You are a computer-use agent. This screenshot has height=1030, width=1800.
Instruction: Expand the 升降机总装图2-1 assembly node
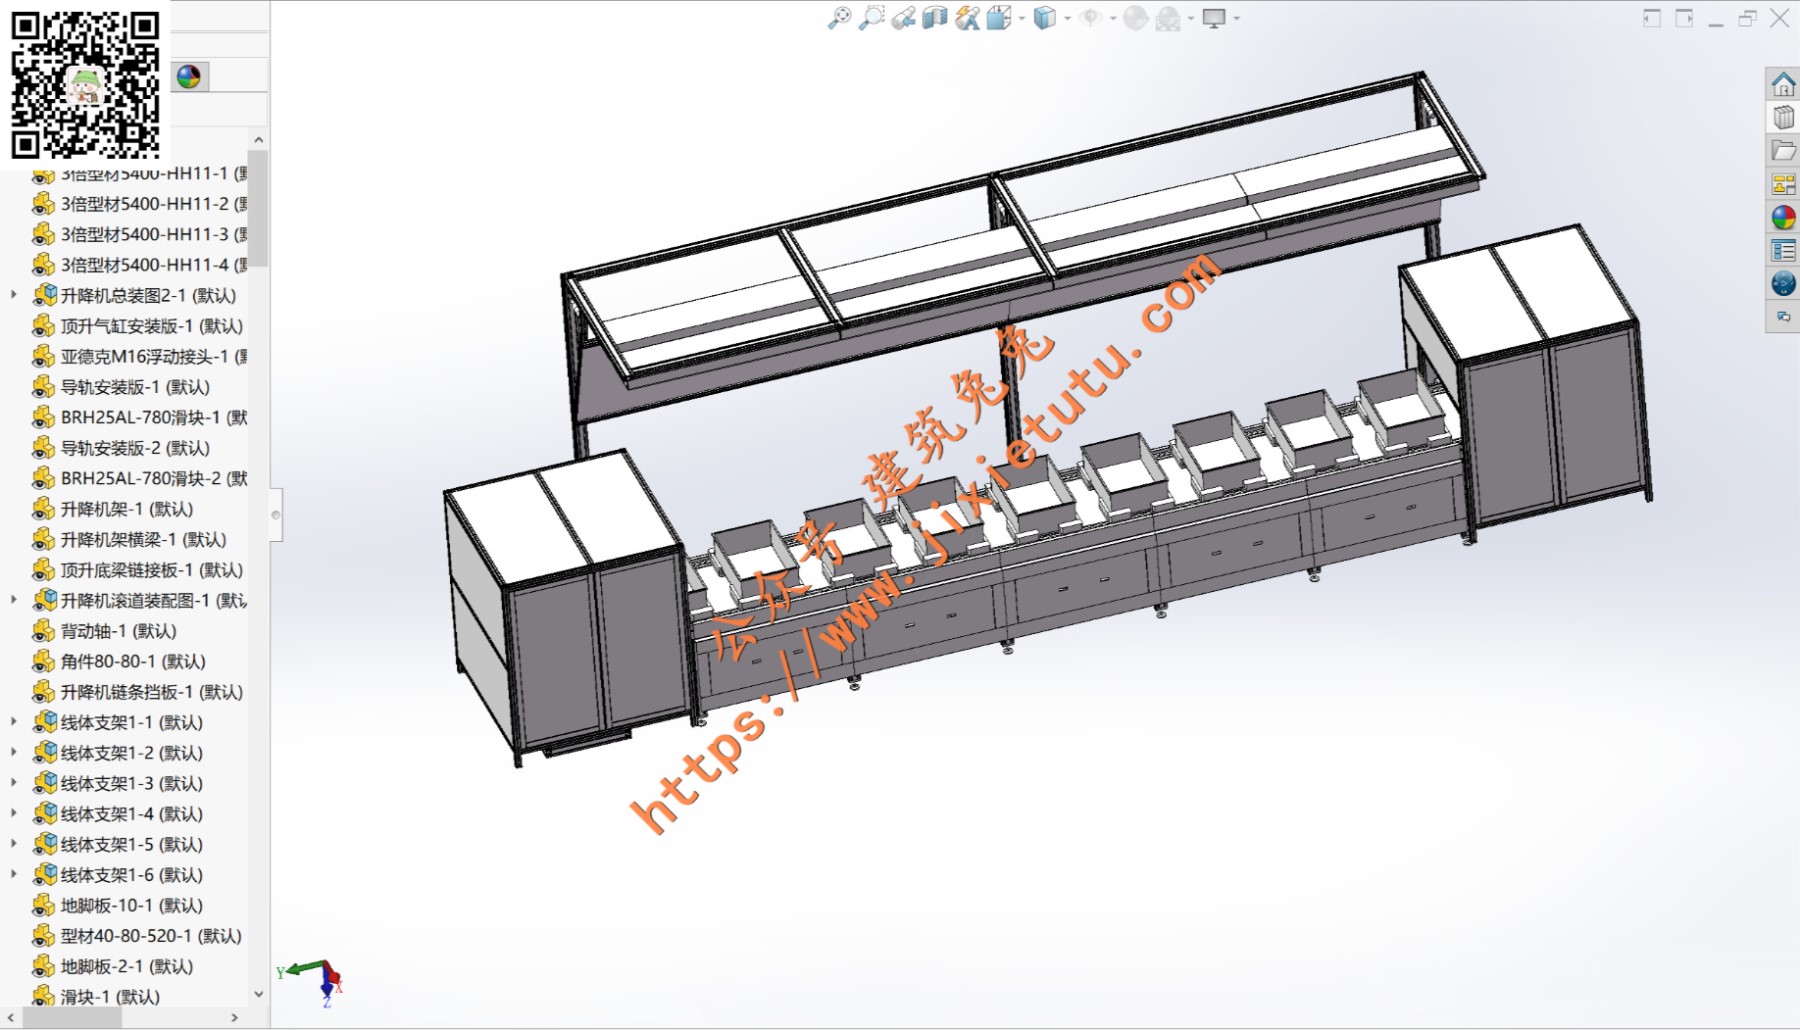14,295
